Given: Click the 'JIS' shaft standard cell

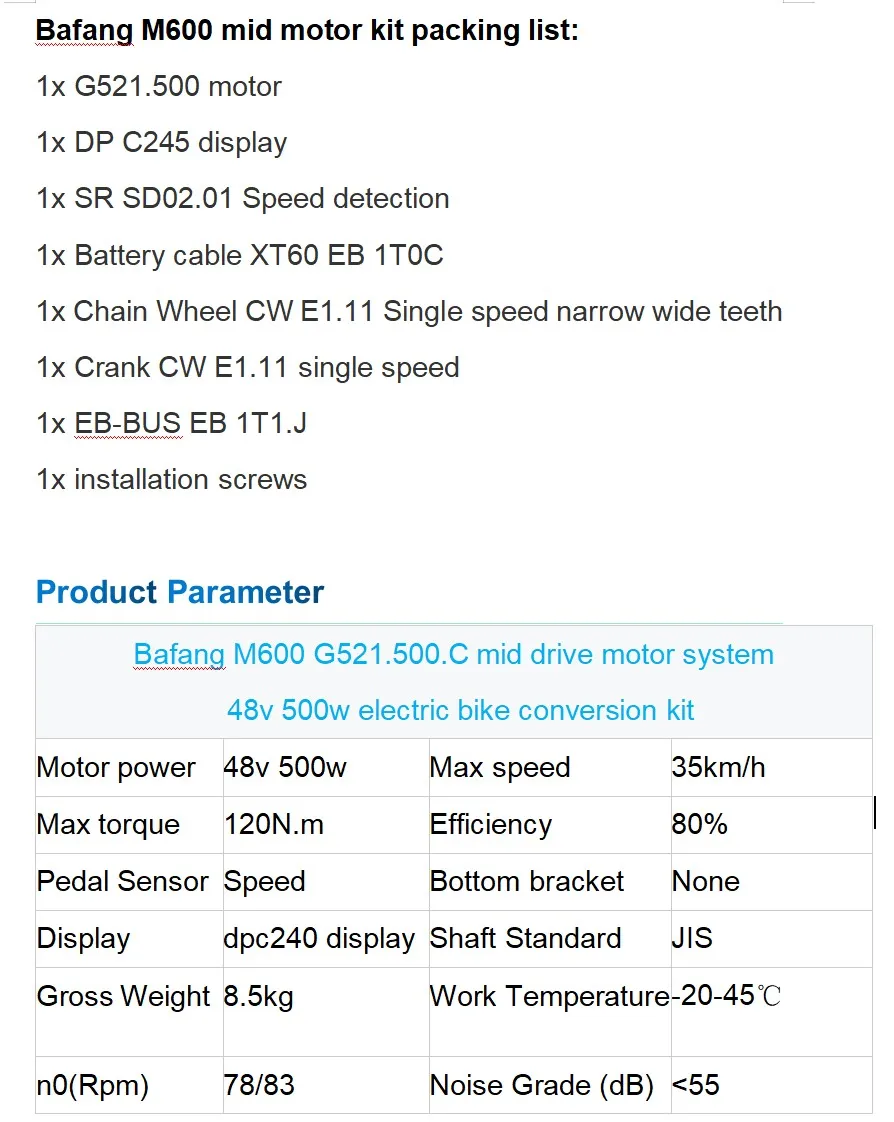Looking at the screenshot, I should tap(692, 939).
